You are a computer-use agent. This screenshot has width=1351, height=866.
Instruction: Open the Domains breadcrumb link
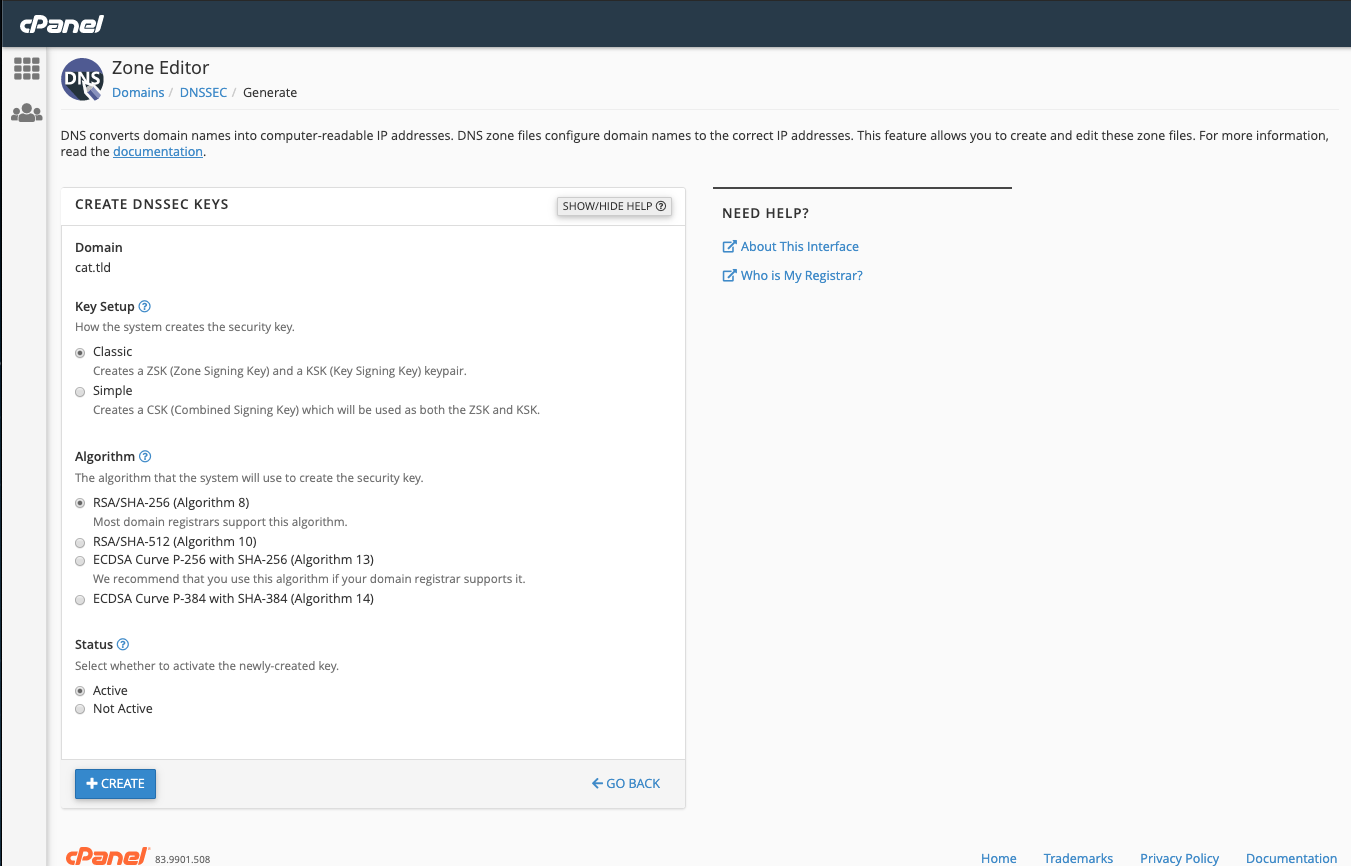coord(138,92)
